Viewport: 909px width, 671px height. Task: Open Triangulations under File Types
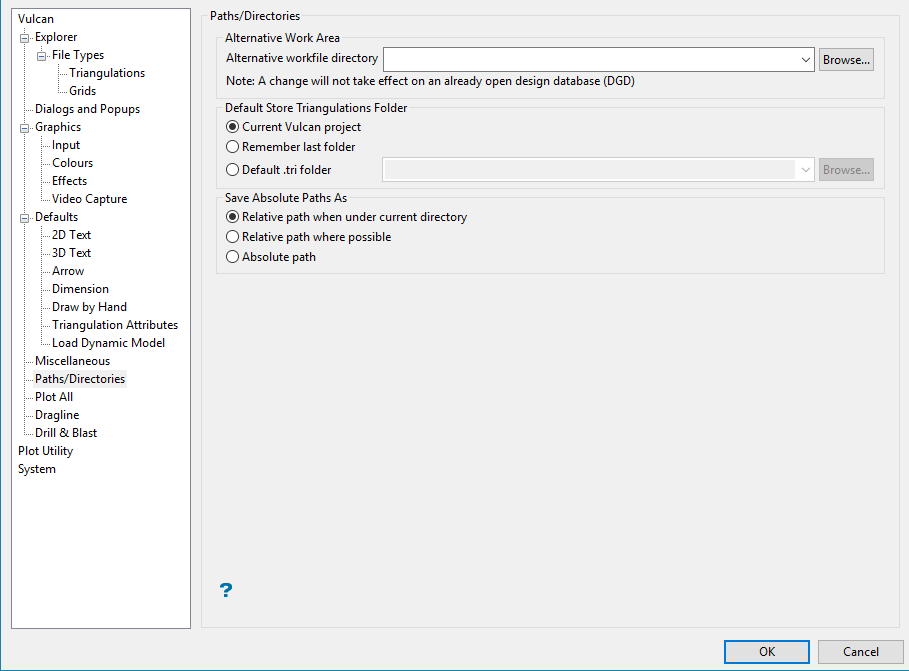(107, 73)
